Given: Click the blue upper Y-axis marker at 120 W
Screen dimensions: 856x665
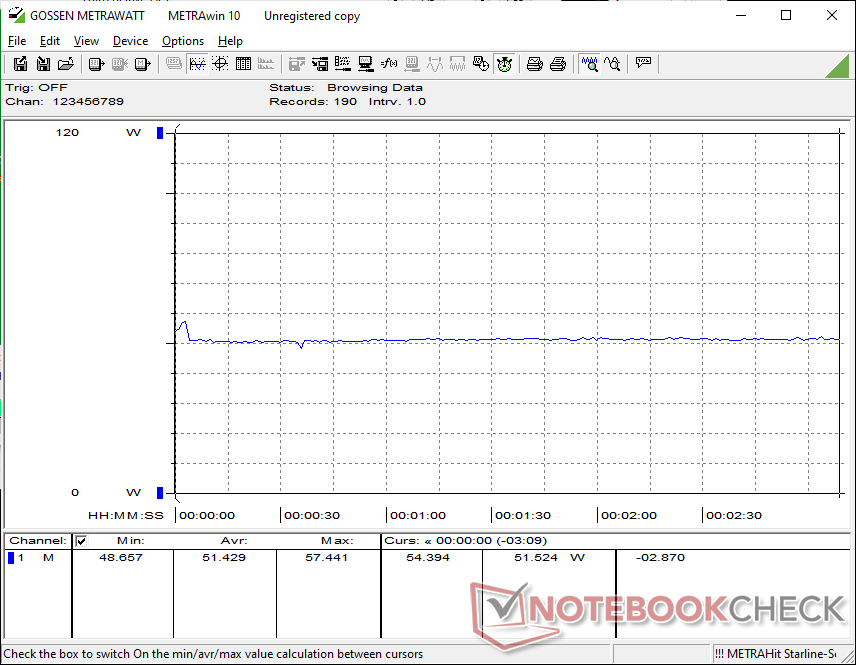Looking at the screenshot, I should point(159,133).
